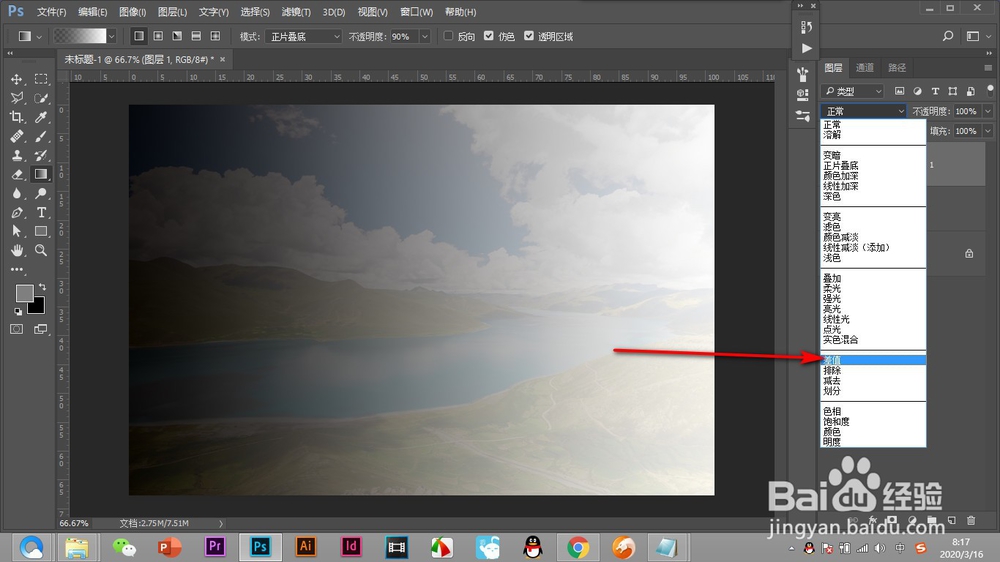Choose 叠加 blend mode in the list

[x=873, y=278]
